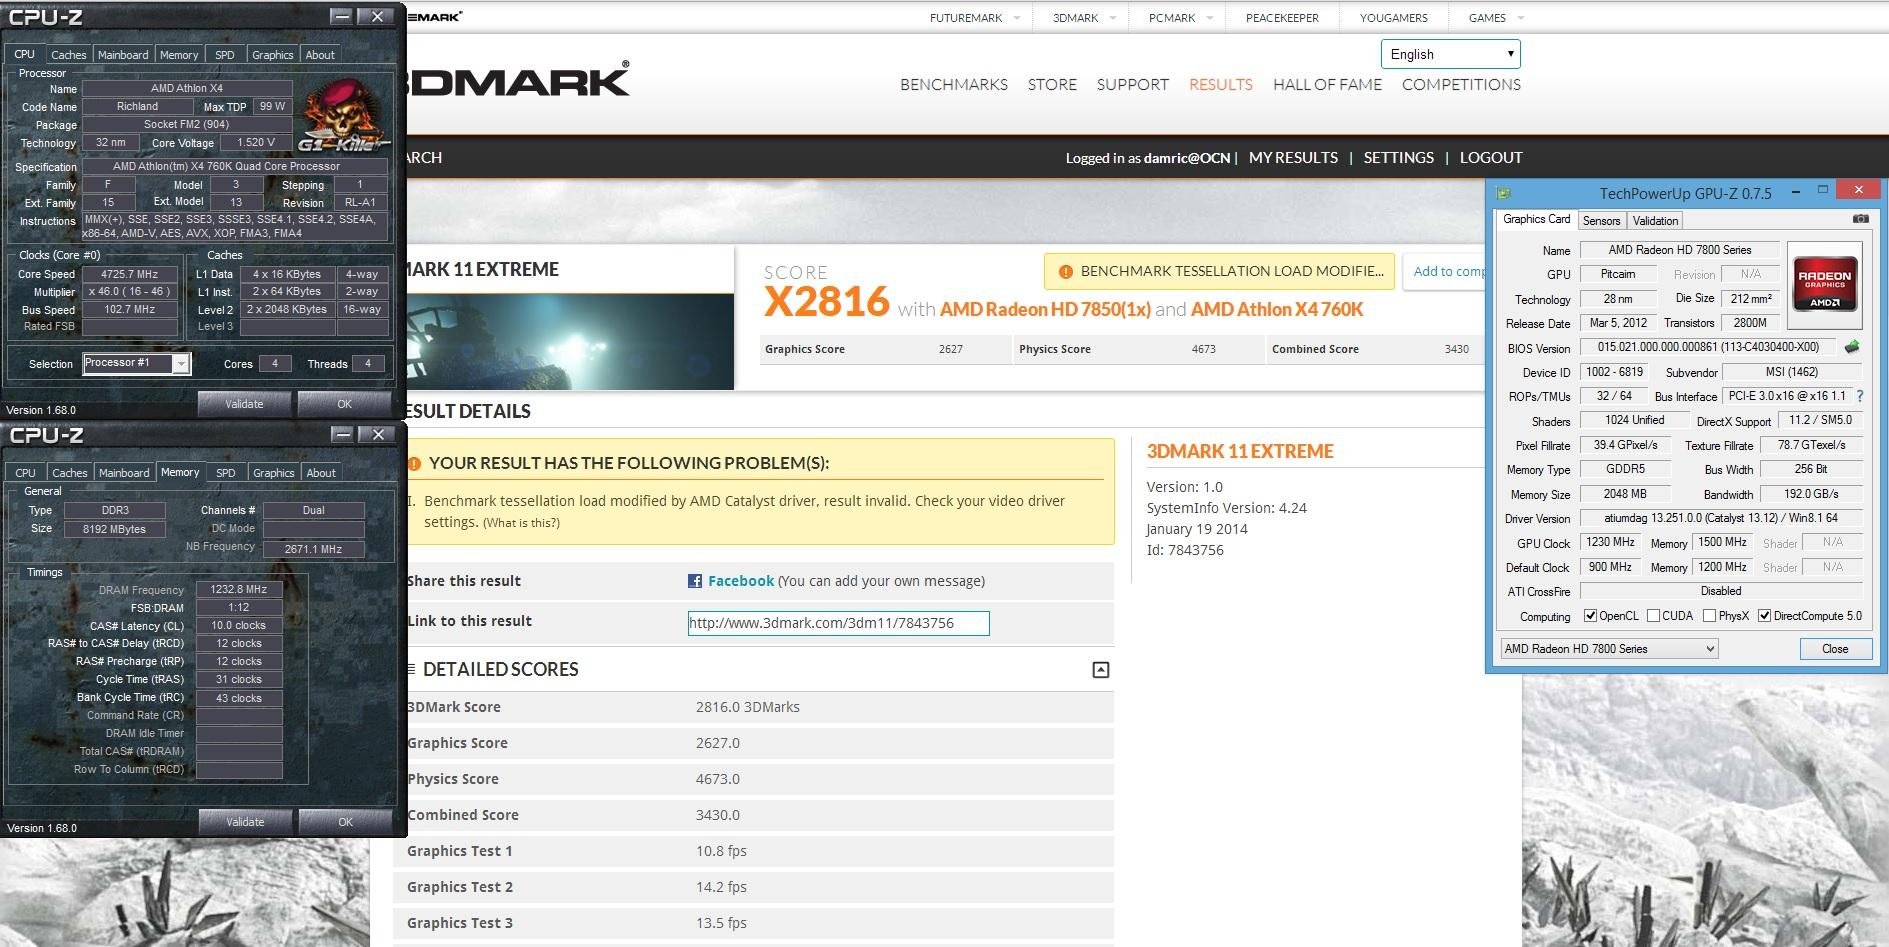Click the AMD Radeon HD 7850(1x) link
The height and width of the screenshot is (947, 1889).
click(1045, 309)
